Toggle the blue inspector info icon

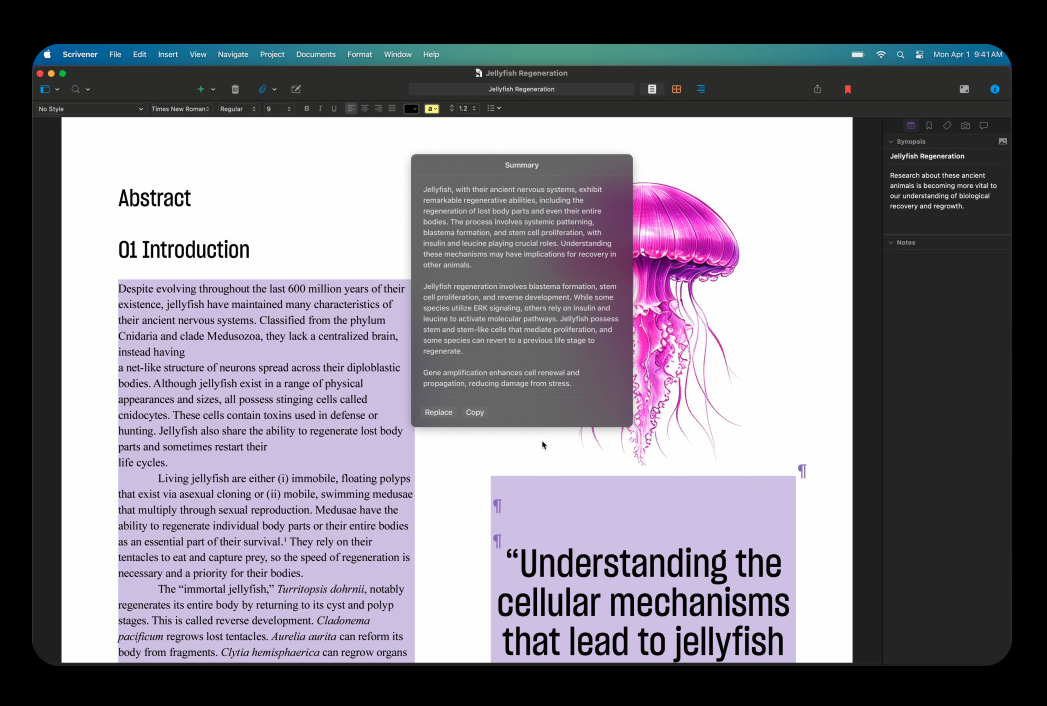point(995,89)
